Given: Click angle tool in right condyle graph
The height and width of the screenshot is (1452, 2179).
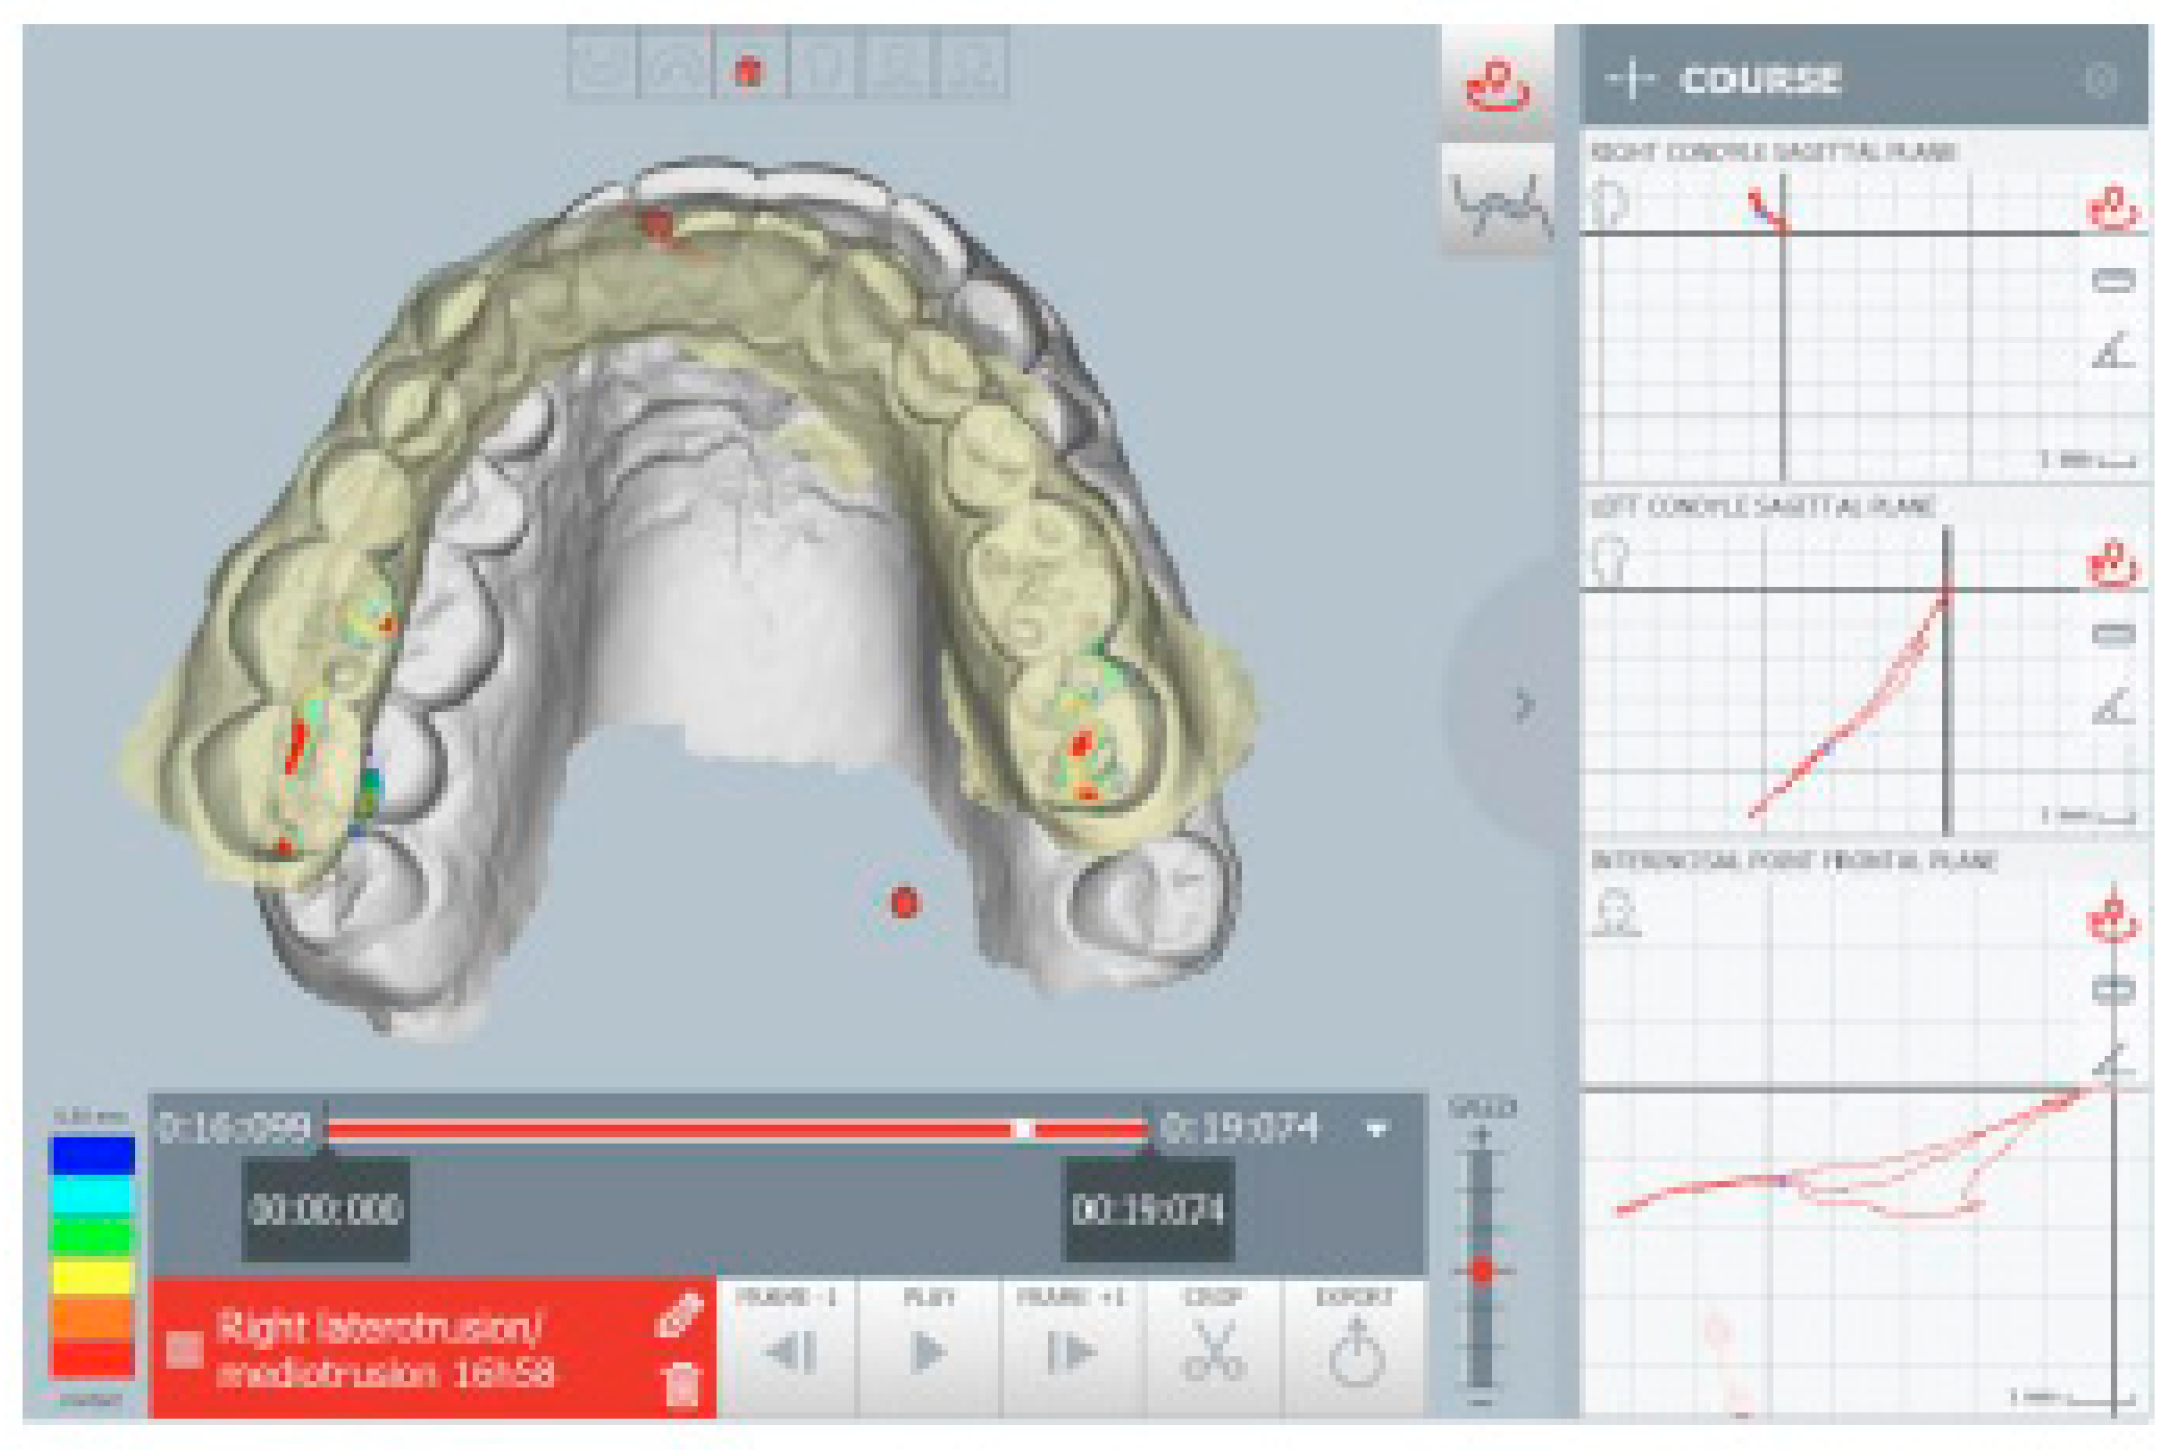Looking at the screenshot, I should pyautogui.click(x=2112, y=352).
